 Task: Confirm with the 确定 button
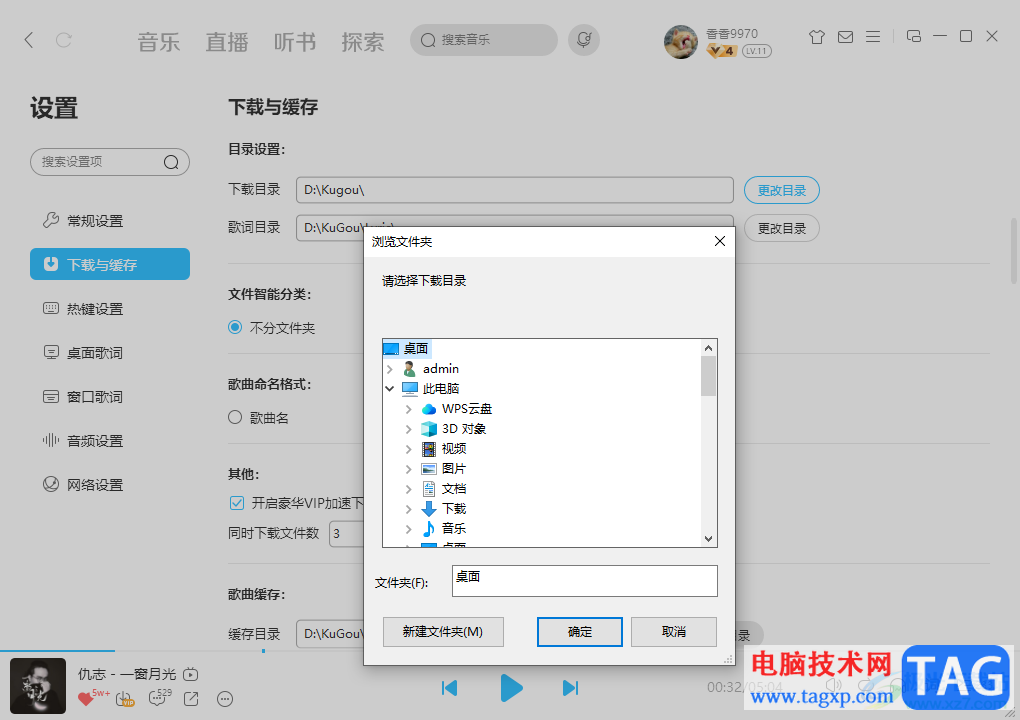(x=580, y=632)
